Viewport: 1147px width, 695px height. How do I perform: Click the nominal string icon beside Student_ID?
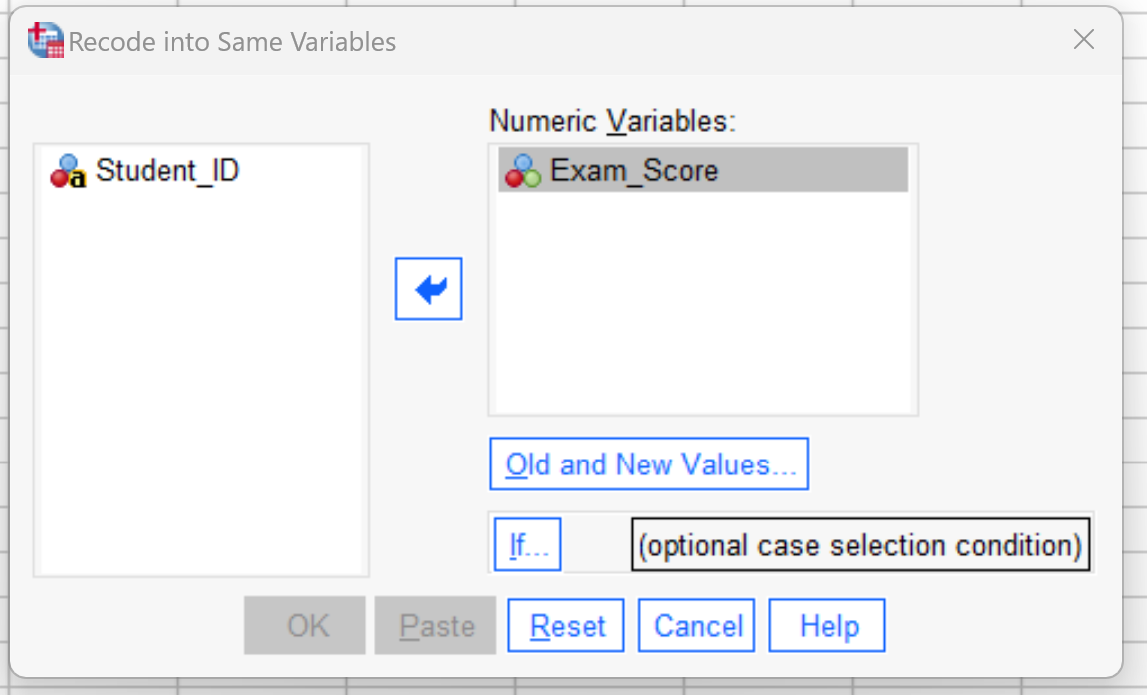[x=68, y=171]
